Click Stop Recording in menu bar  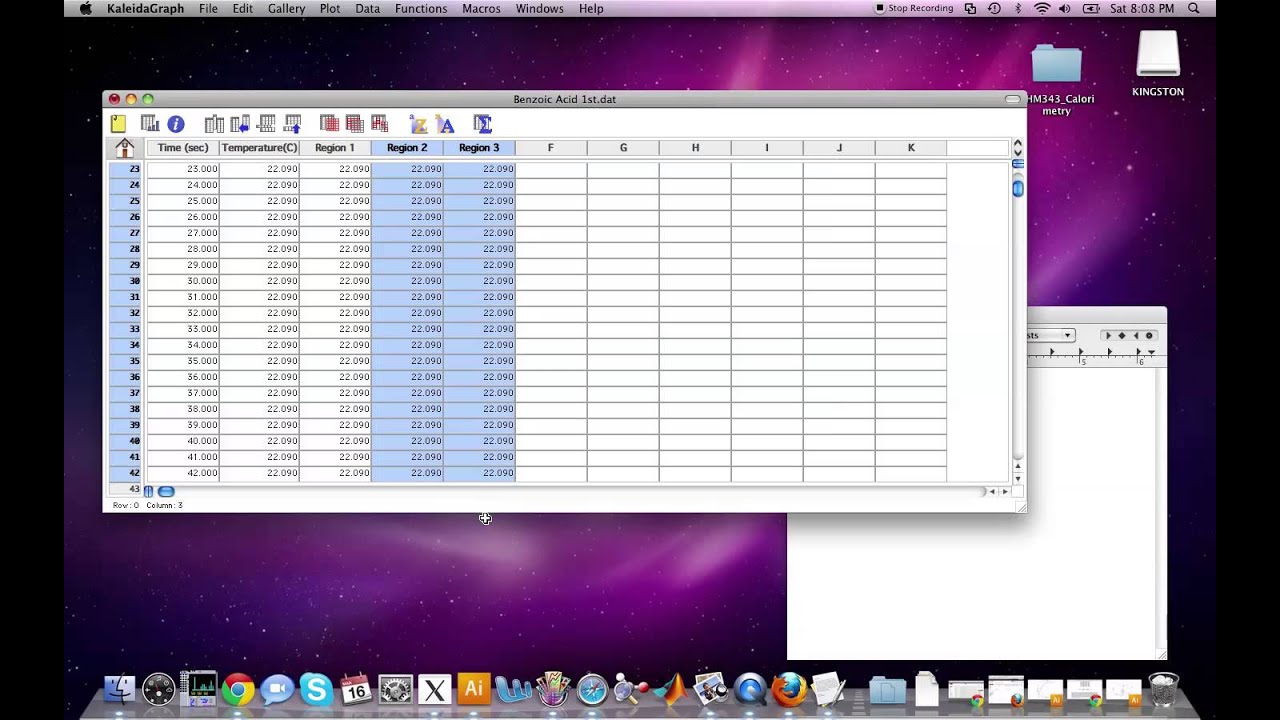pos(914,8)
